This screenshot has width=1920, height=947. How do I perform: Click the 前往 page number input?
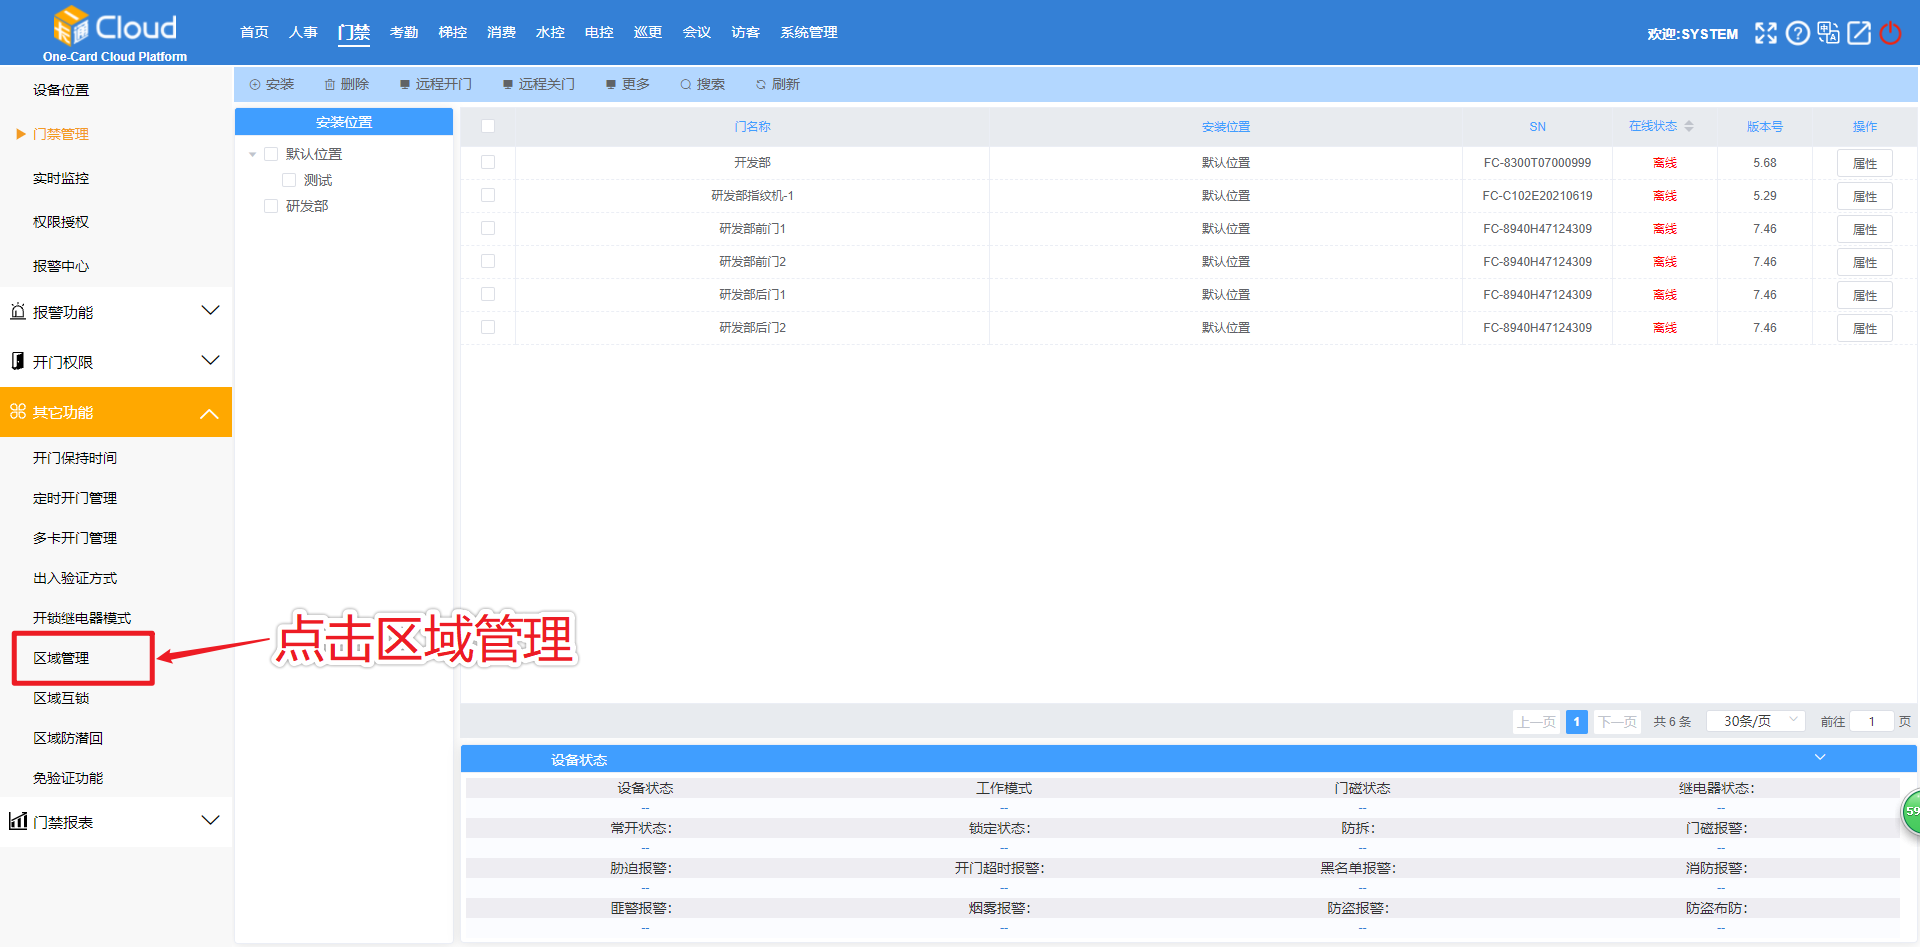click(1872, 721)
